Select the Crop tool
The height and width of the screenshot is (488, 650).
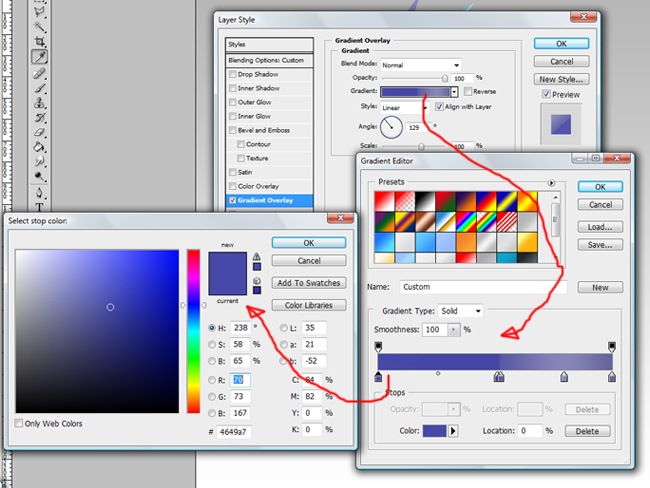click(x=40, y=41)
